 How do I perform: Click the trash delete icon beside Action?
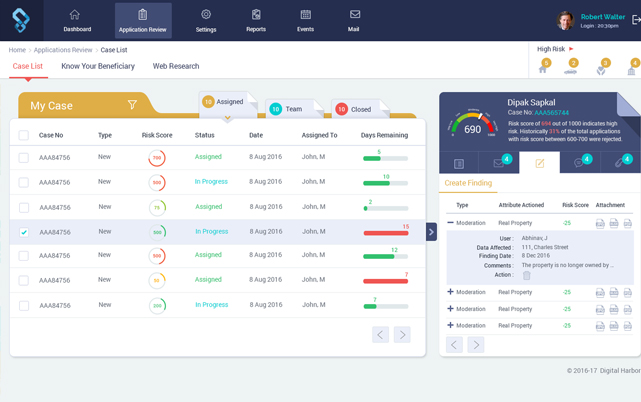point(527,276)
